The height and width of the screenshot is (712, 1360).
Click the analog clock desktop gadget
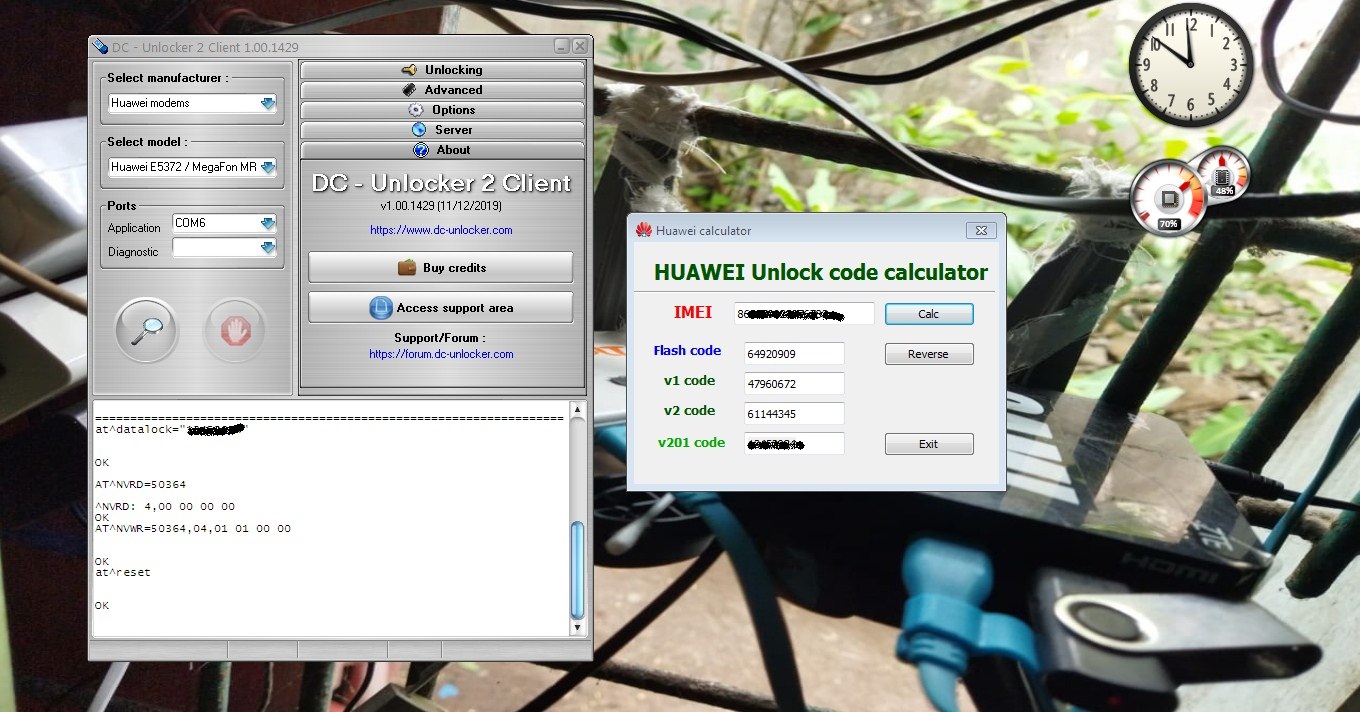[x=1190, y=65]
